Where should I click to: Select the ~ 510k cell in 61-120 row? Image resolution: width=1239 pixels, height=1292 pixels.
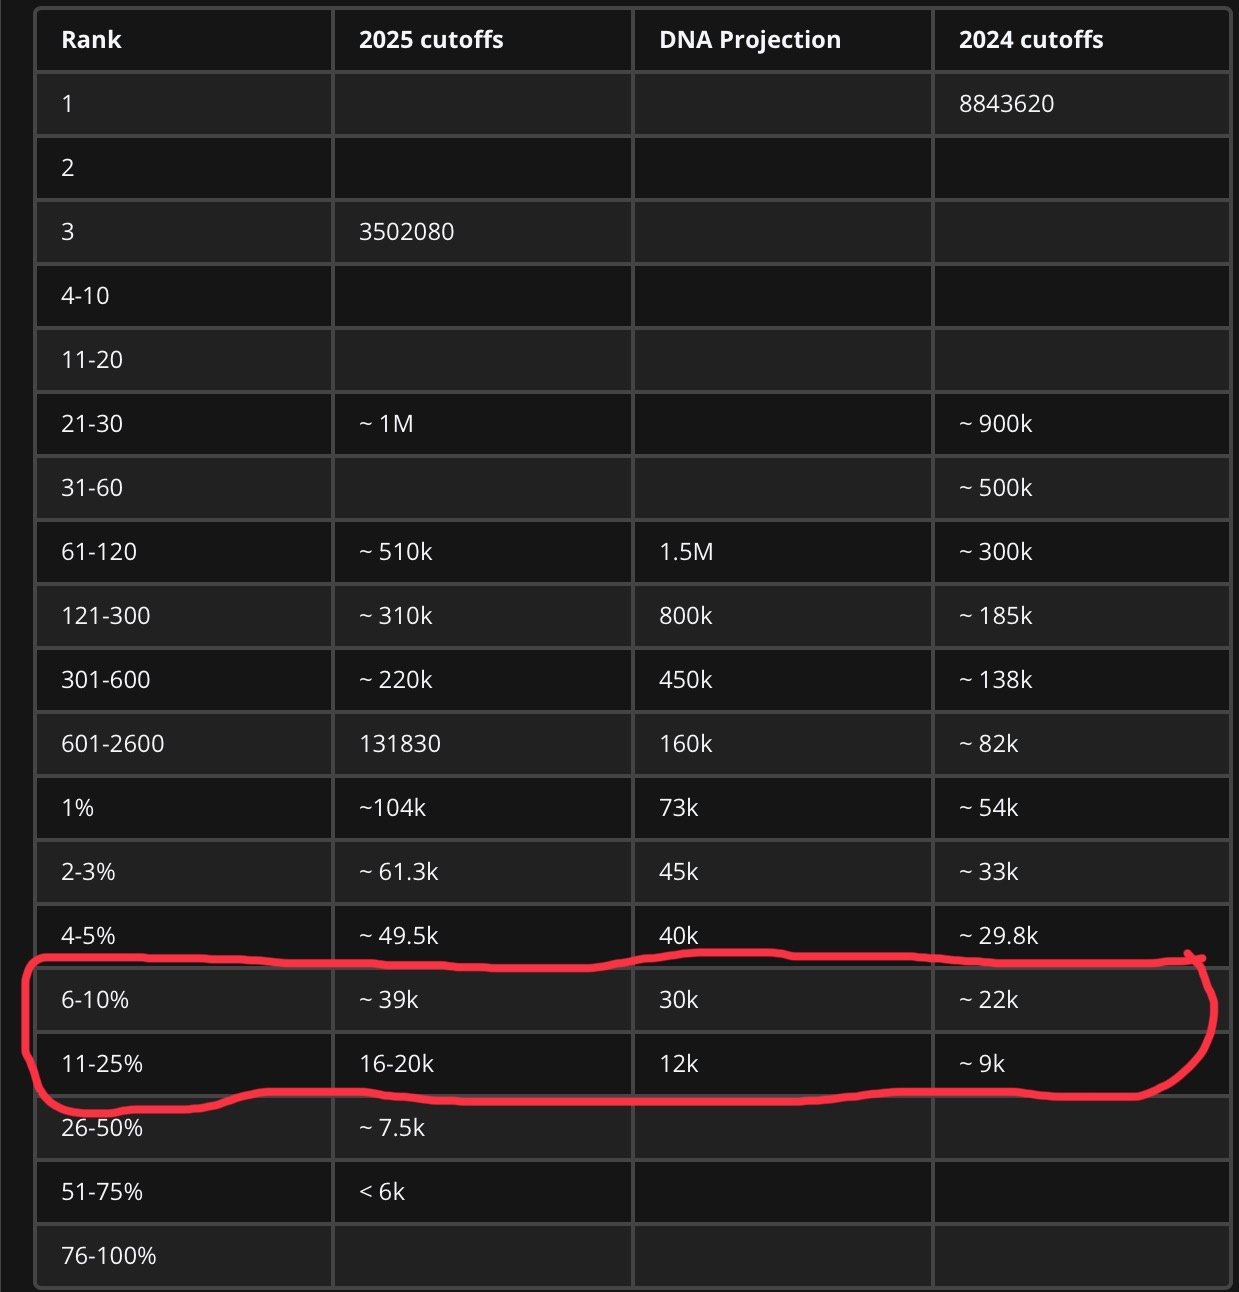[x=483, y=552]
